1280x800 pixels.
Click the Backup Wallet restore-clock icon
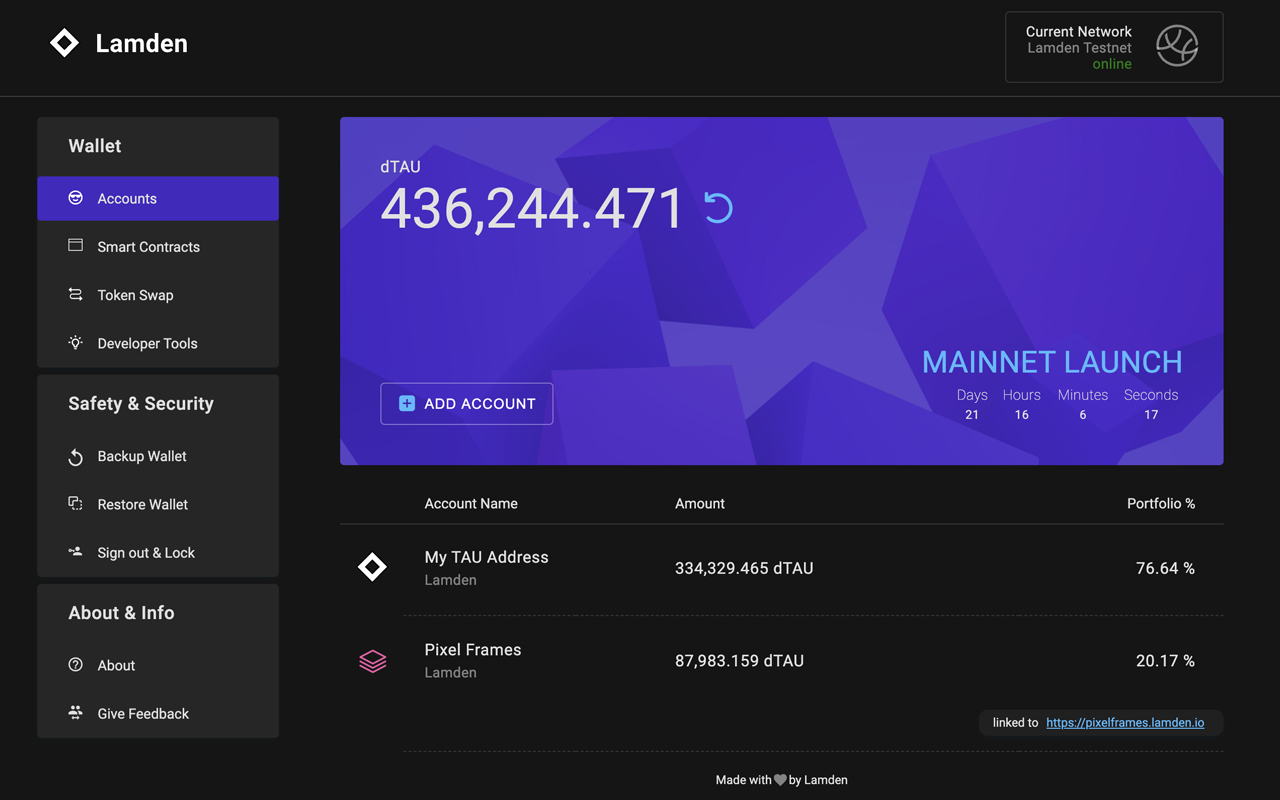point(75,456)
